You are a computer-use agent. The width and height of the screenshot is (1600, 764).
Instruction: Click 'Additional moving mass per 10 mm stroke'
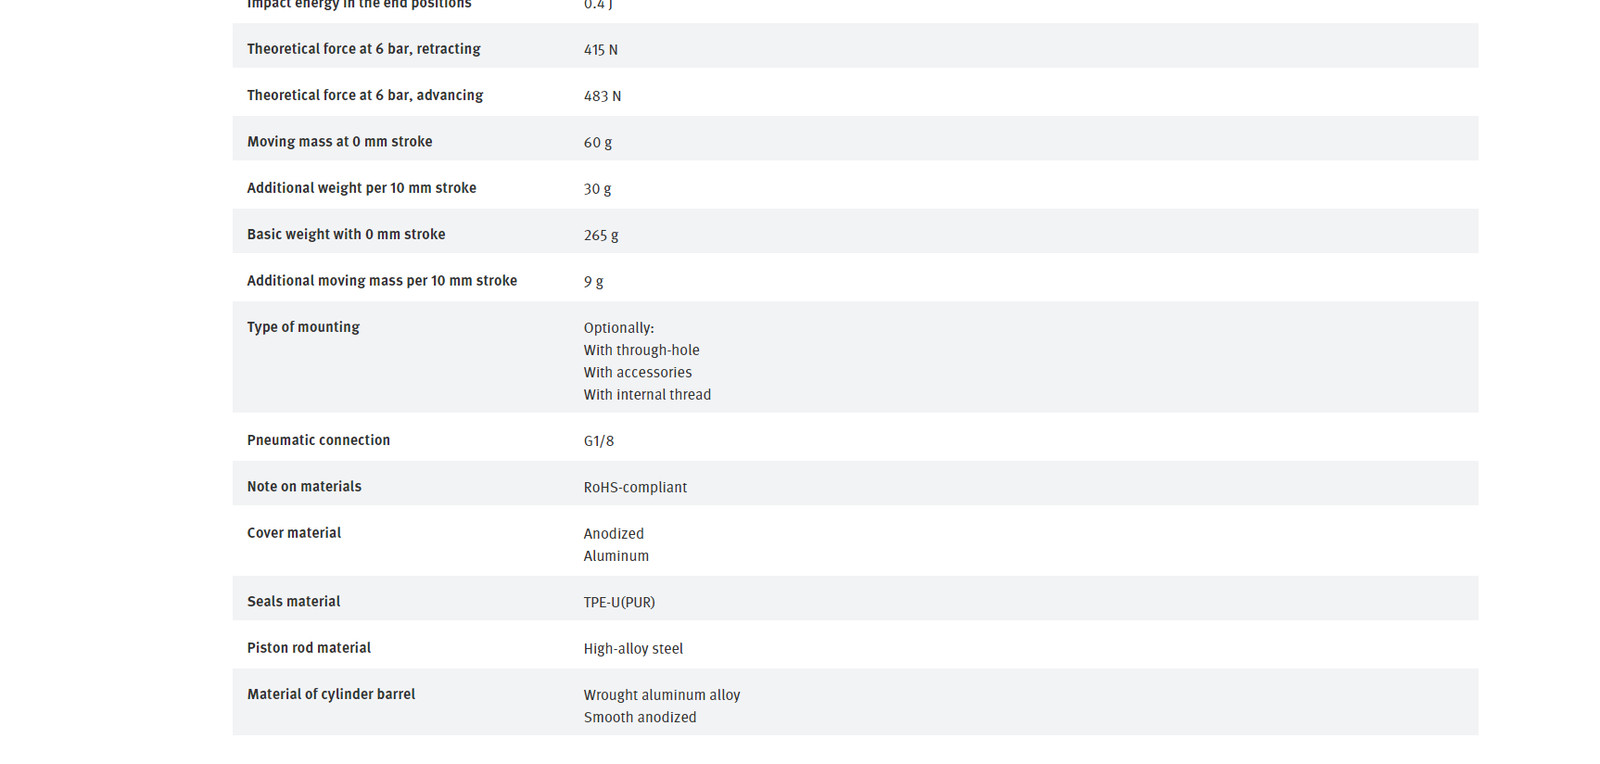coord(382,281)
